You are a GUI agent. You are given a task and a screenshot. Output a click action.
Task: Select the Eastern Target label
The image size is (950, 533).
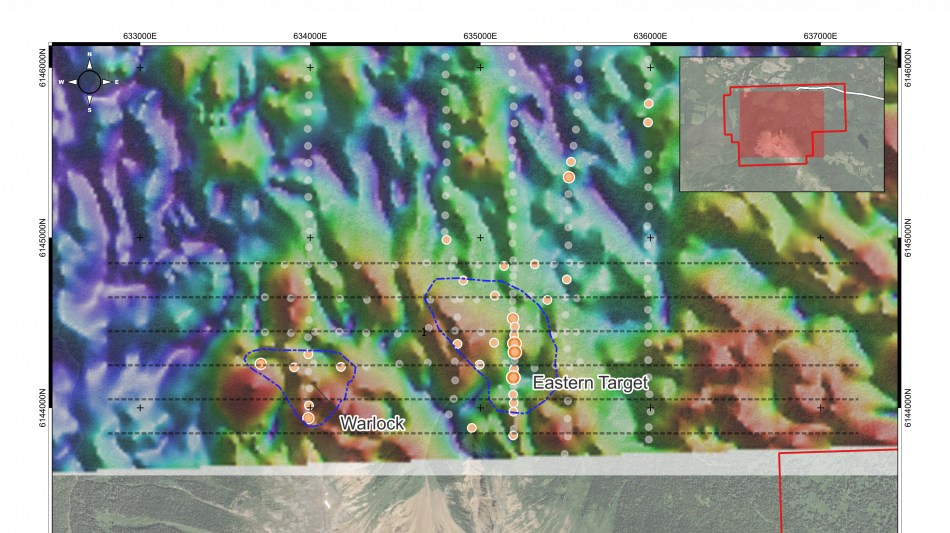coord(590,383)
